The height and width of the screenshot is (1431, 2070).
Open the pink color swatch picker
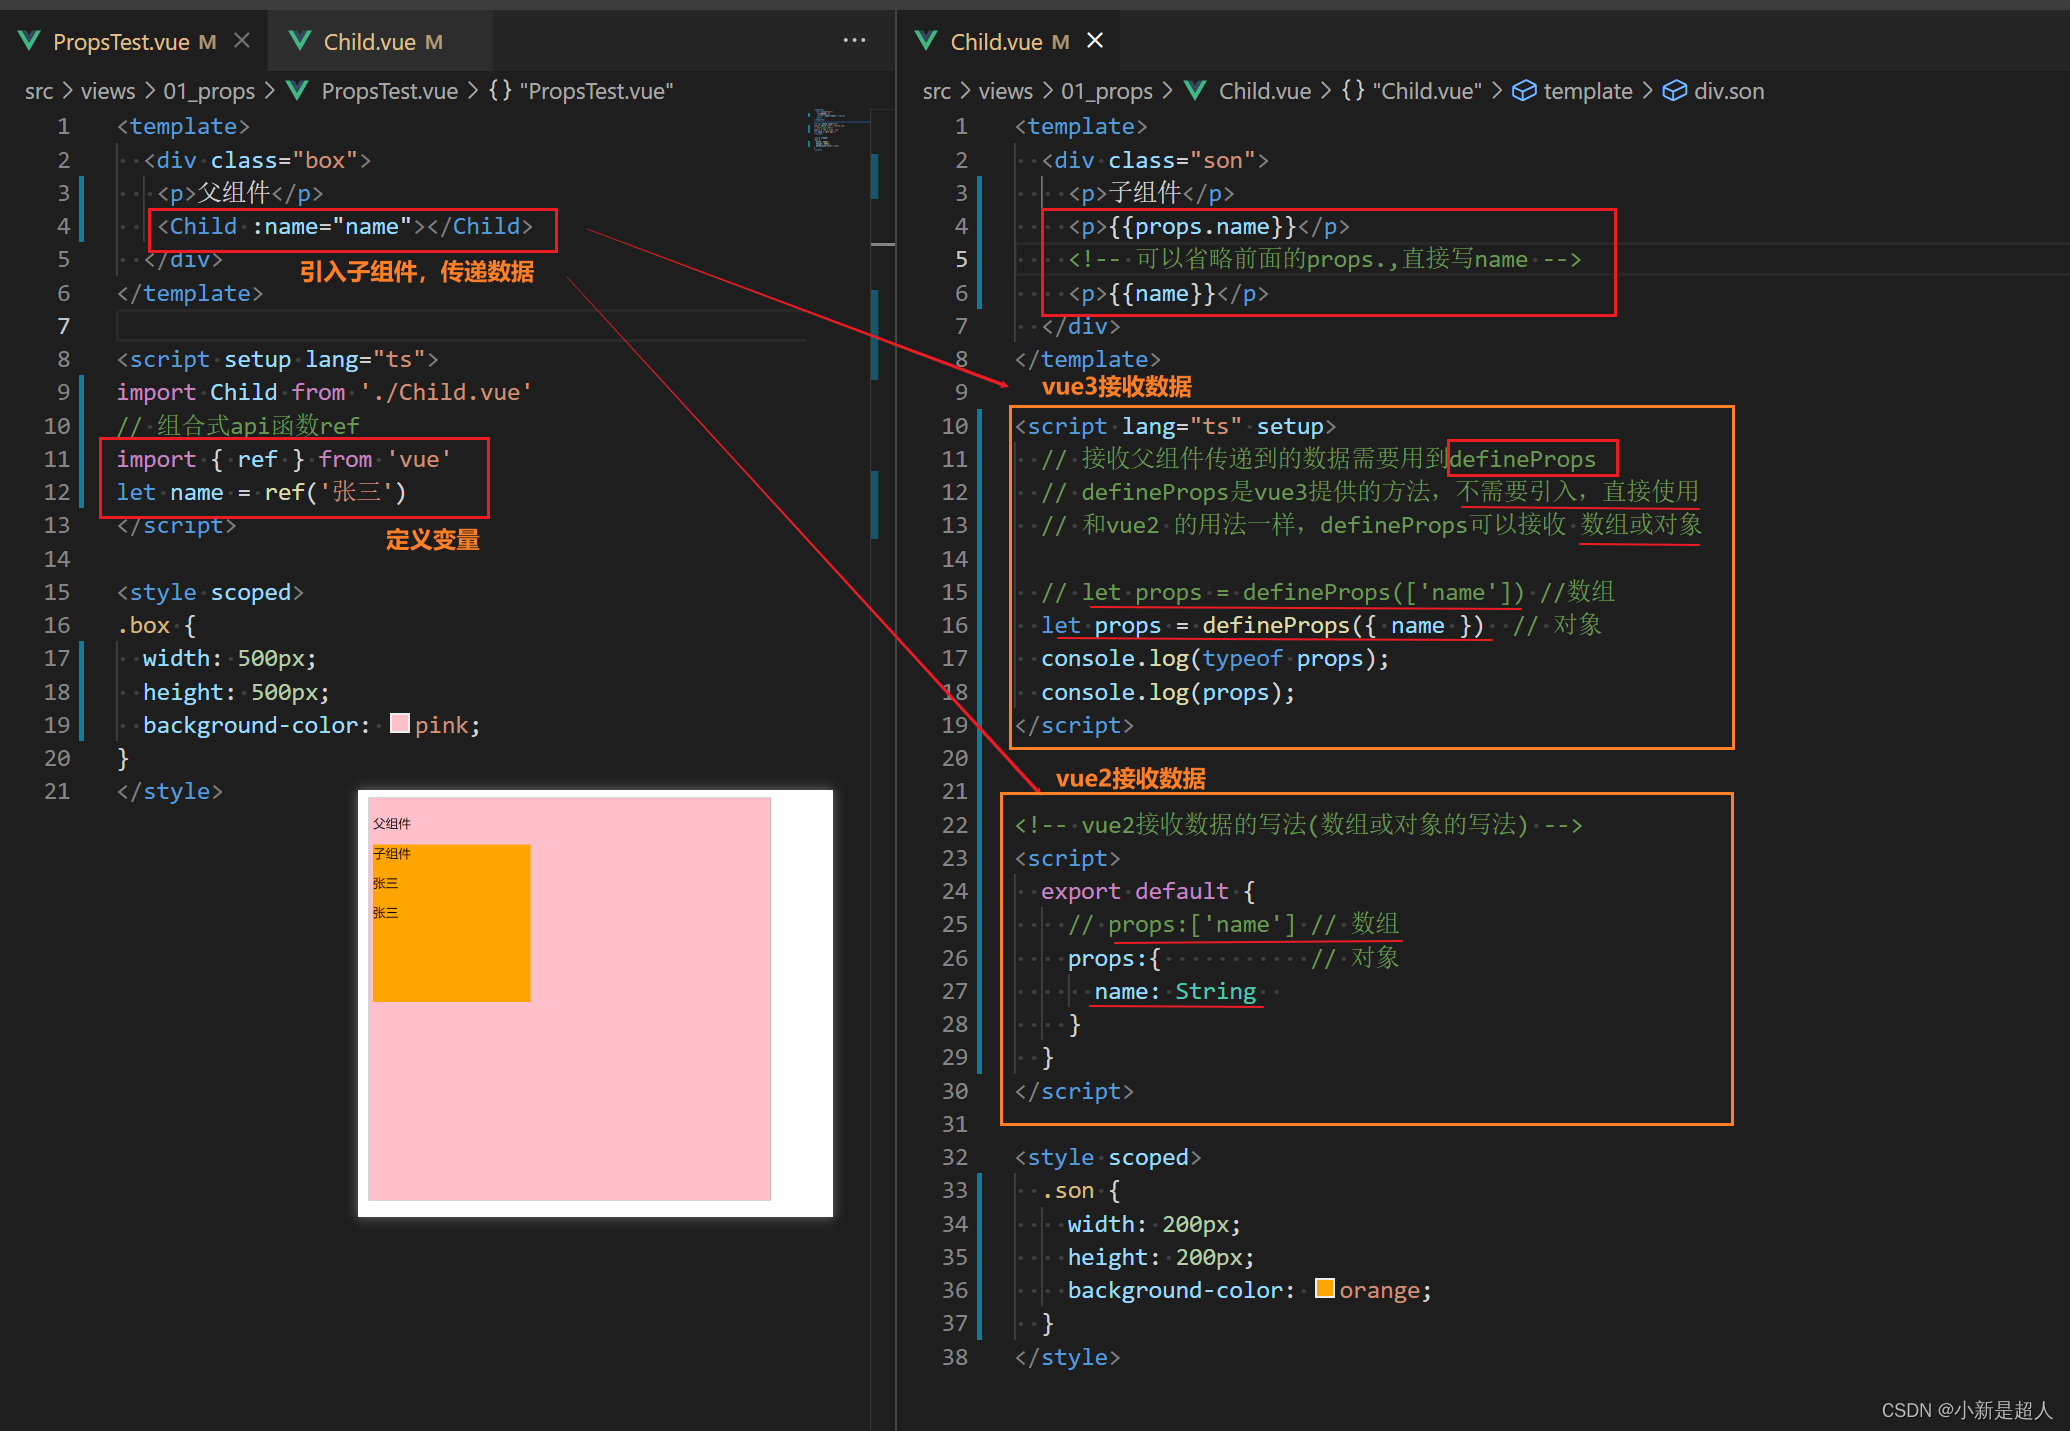400,723
